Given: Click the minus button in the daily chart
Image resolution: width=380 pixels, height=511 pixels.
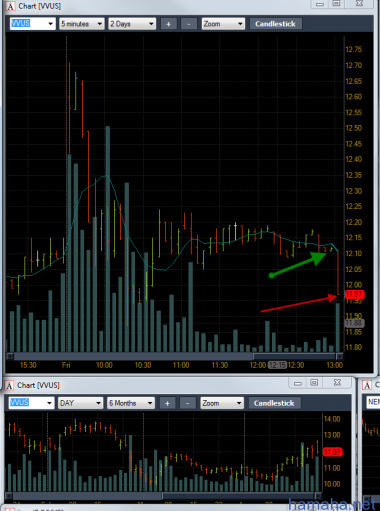Looking at the screenshot, I should [187, 403].
